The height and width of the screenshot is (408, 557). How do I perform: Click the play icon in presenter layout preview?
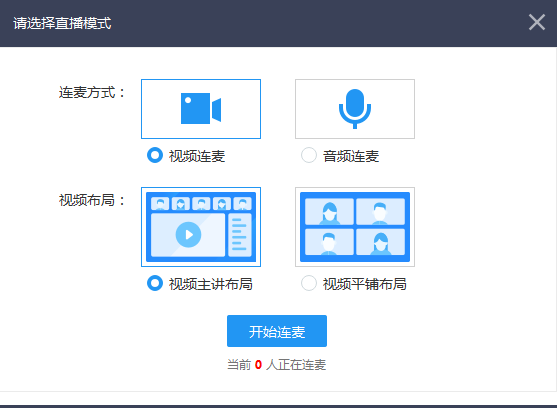(188, 235)
